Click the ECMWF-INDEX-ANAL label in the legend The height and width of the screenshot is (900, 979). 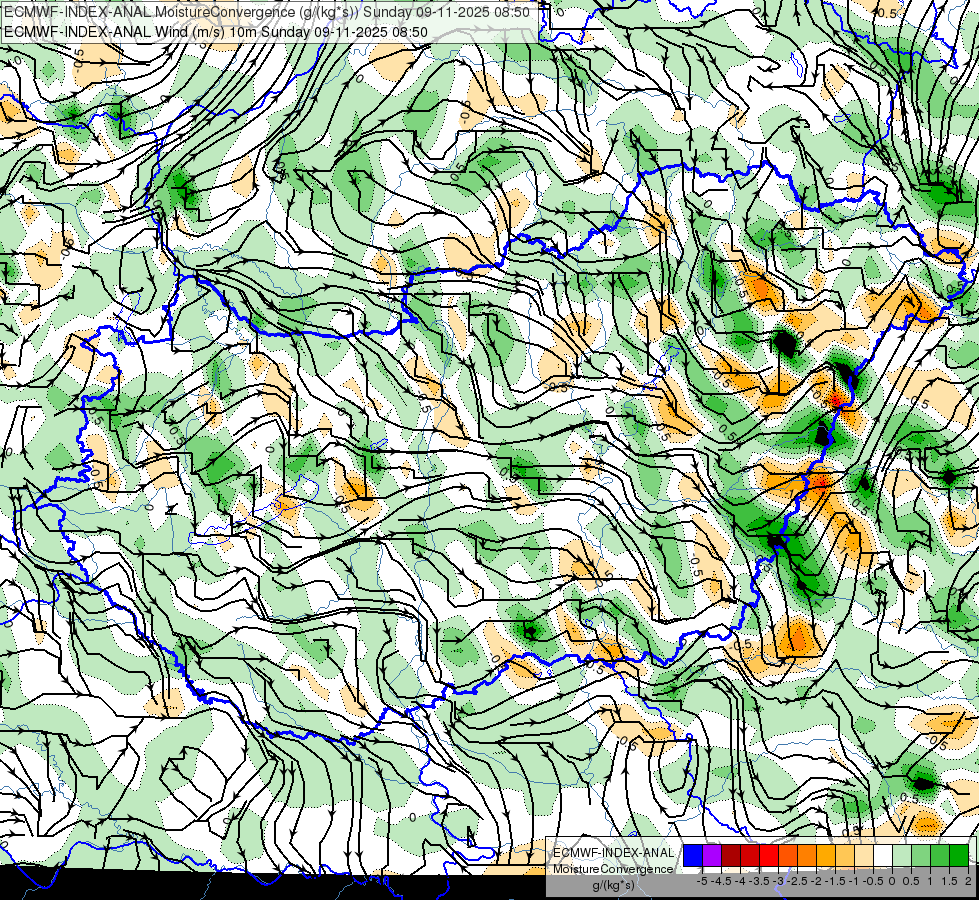point(613,853)
